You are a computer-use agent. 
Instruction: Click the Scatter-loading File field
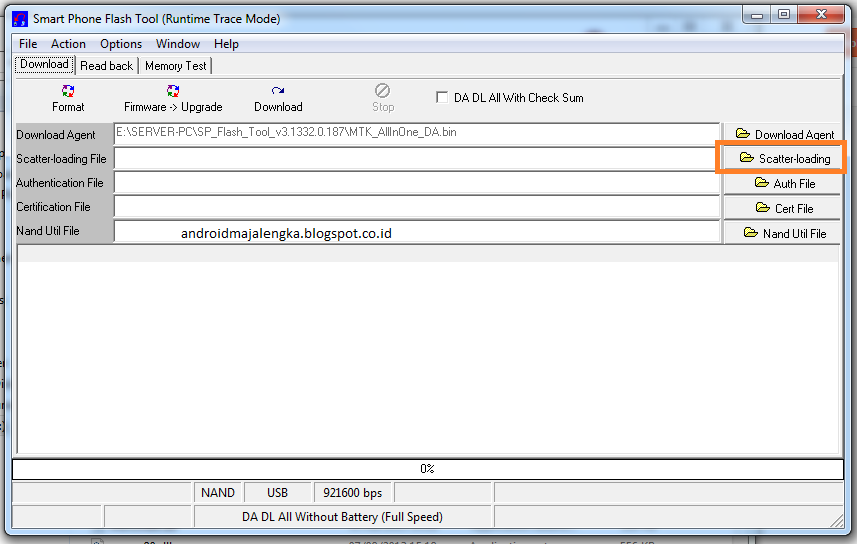pos(416,159)
